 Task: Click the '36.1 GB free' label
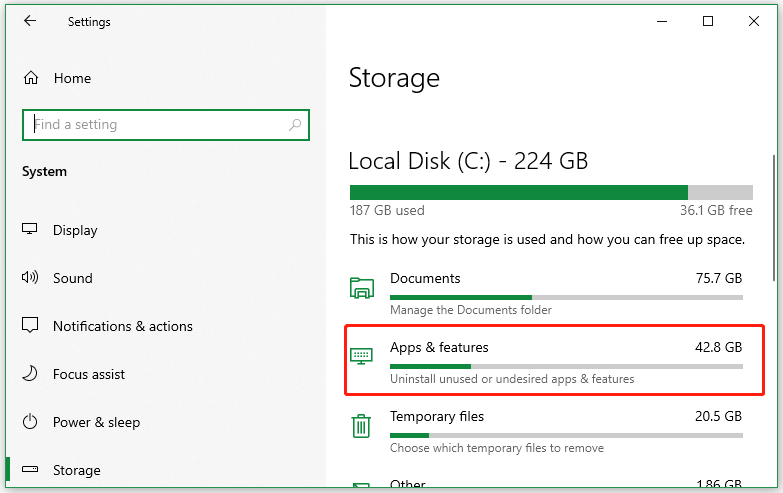pyautogui.click(x=716, y=210)
